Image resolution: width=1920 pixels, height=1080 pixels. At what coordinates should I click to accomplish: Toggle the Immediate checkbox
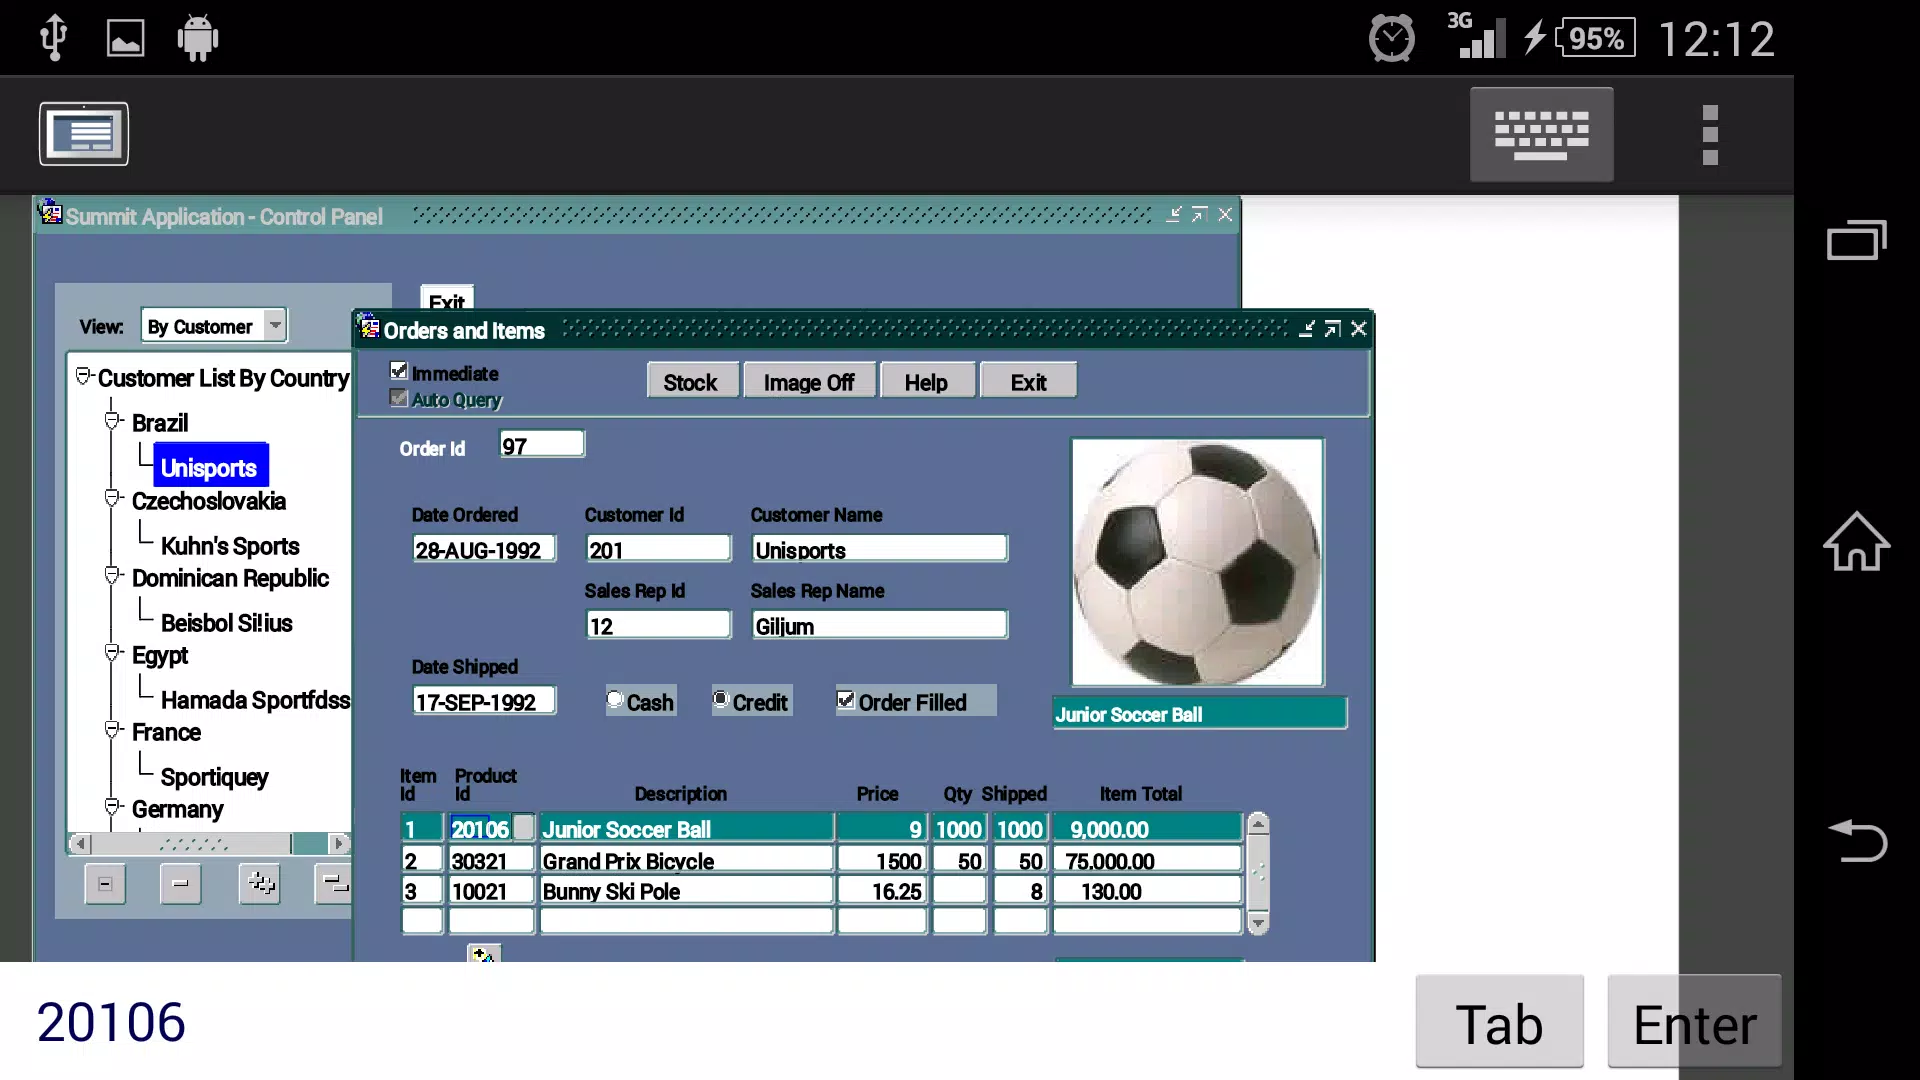point(399,371)
